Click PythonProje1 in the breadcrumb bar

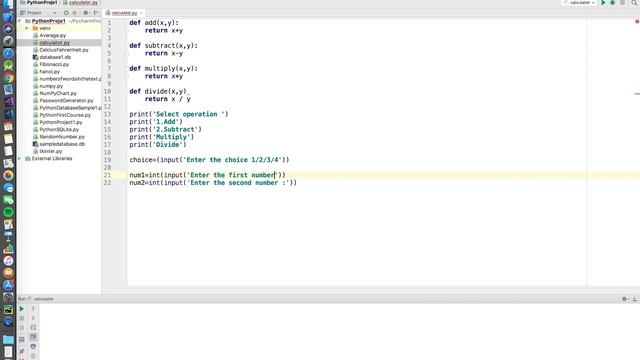38,2
